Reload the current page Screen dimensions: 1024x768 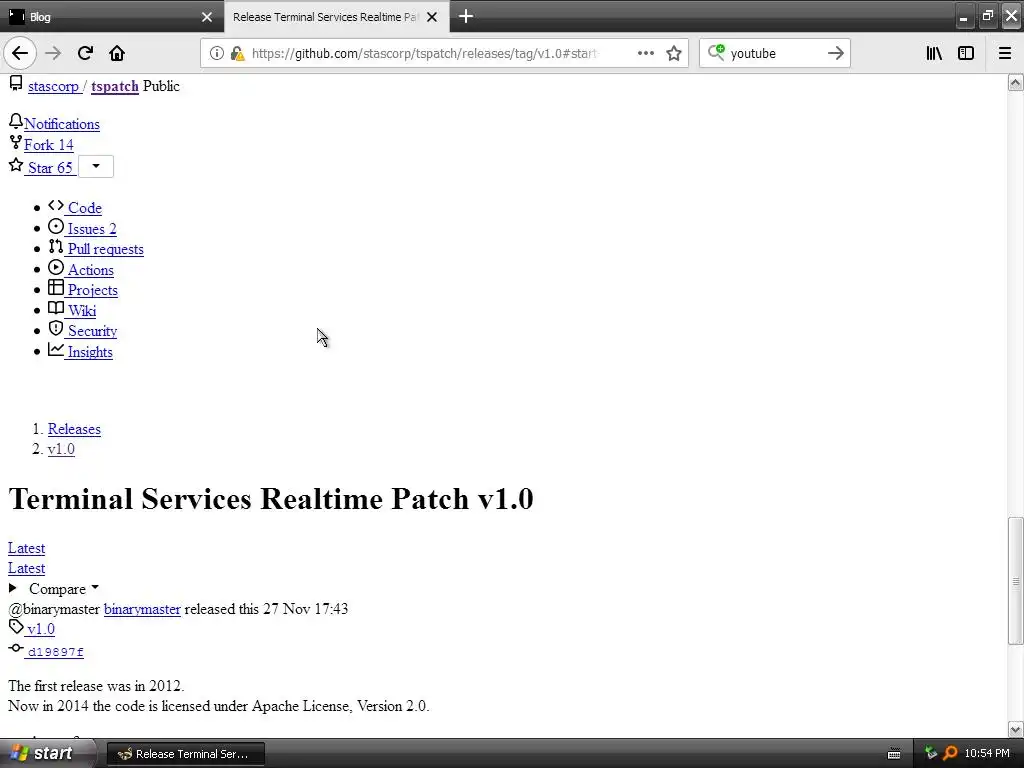pyautogui.click(x=85, y=53)
